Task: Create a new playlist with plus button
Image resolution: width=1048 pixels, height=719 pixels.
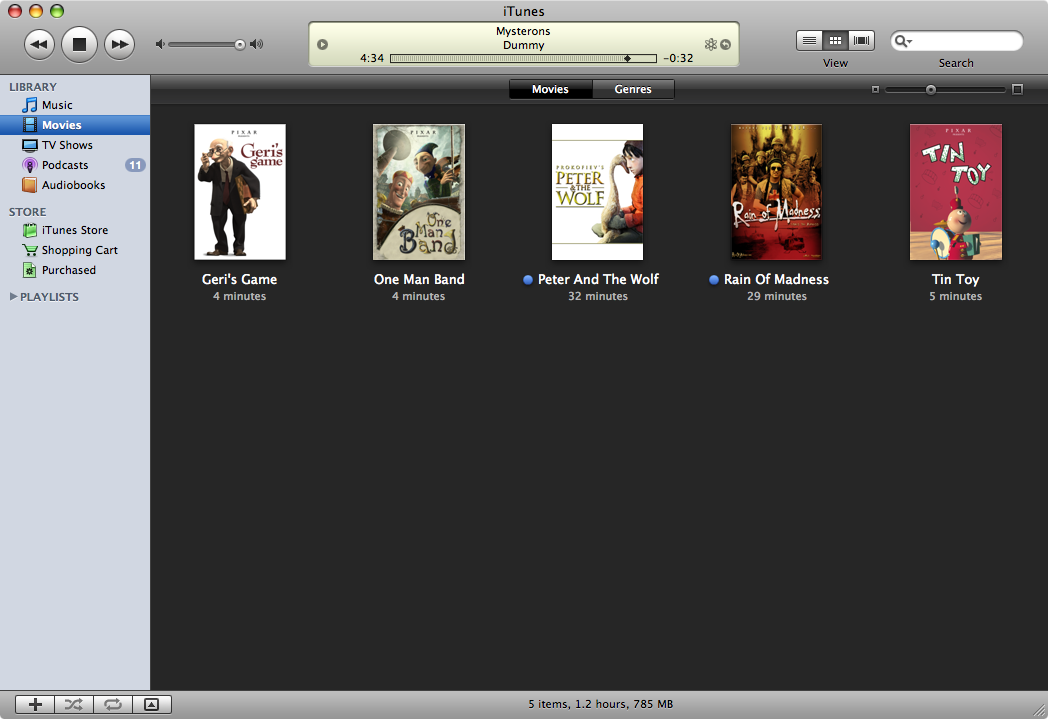Action: pyautogui.click(x=35, y=704)
